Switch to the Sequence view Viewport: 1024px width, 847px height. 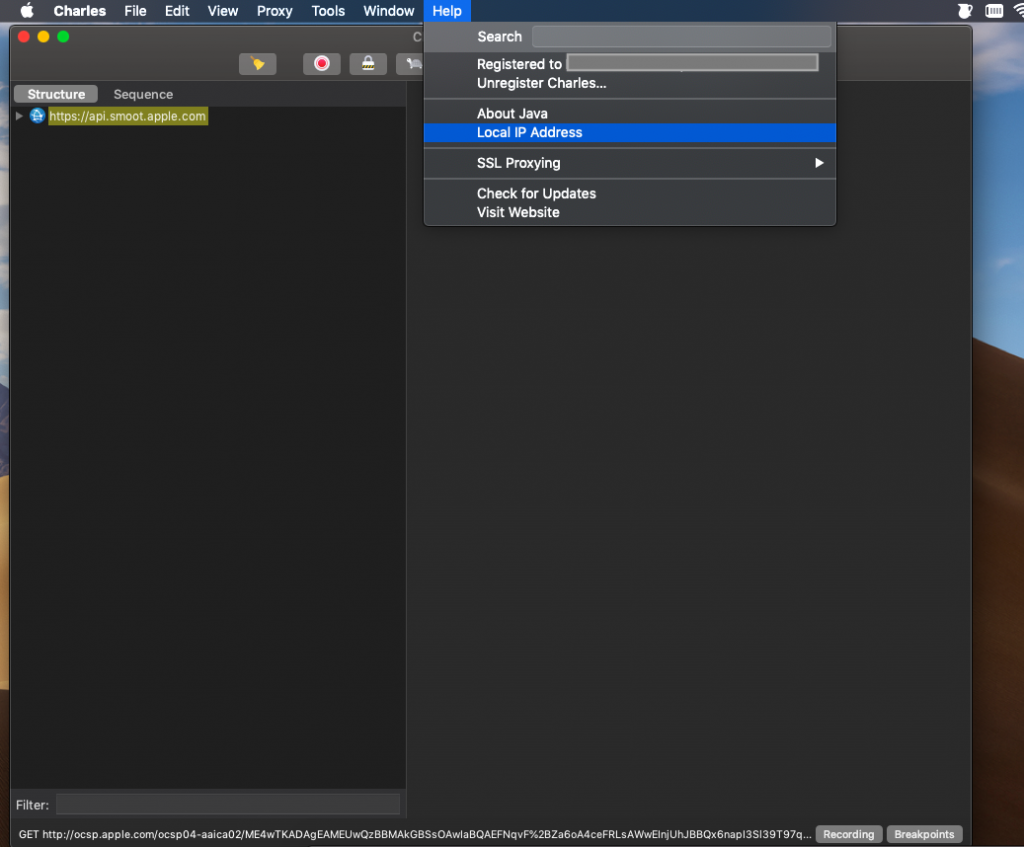pos(143,94)
